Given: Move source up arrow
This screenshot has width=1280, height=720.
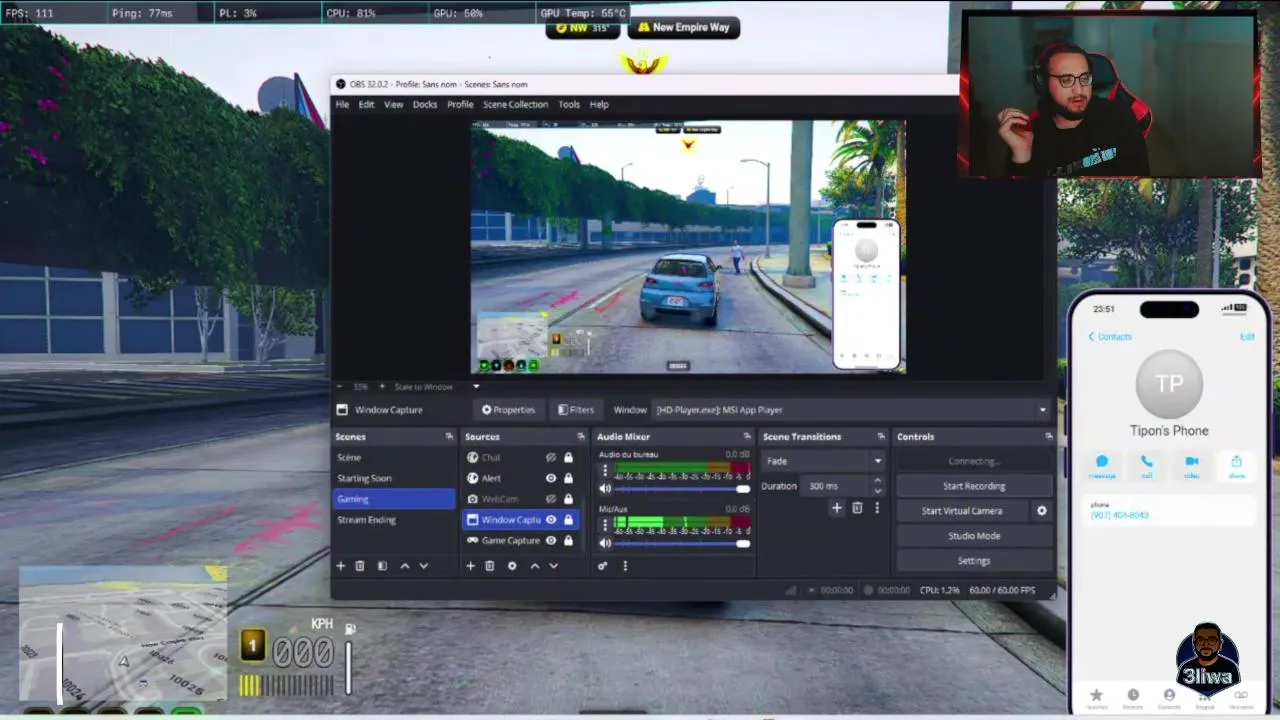Looking at the screenshot, I should (534, 566).
